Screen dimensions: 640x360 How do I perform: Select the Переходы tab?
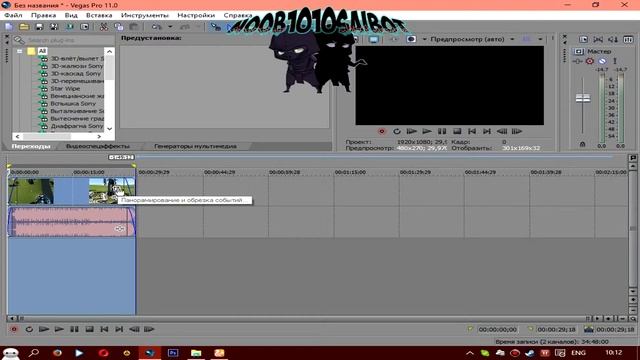pos(31,146)
